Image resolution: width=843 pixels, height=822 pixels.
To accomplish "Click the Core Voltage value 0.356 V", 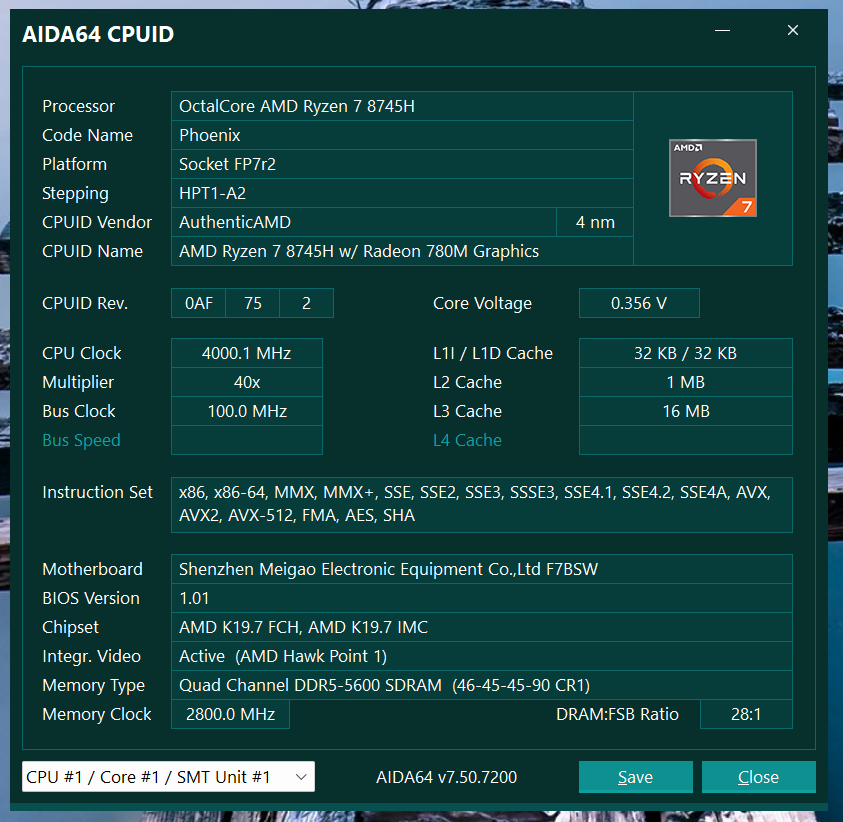I will point(639,303).
